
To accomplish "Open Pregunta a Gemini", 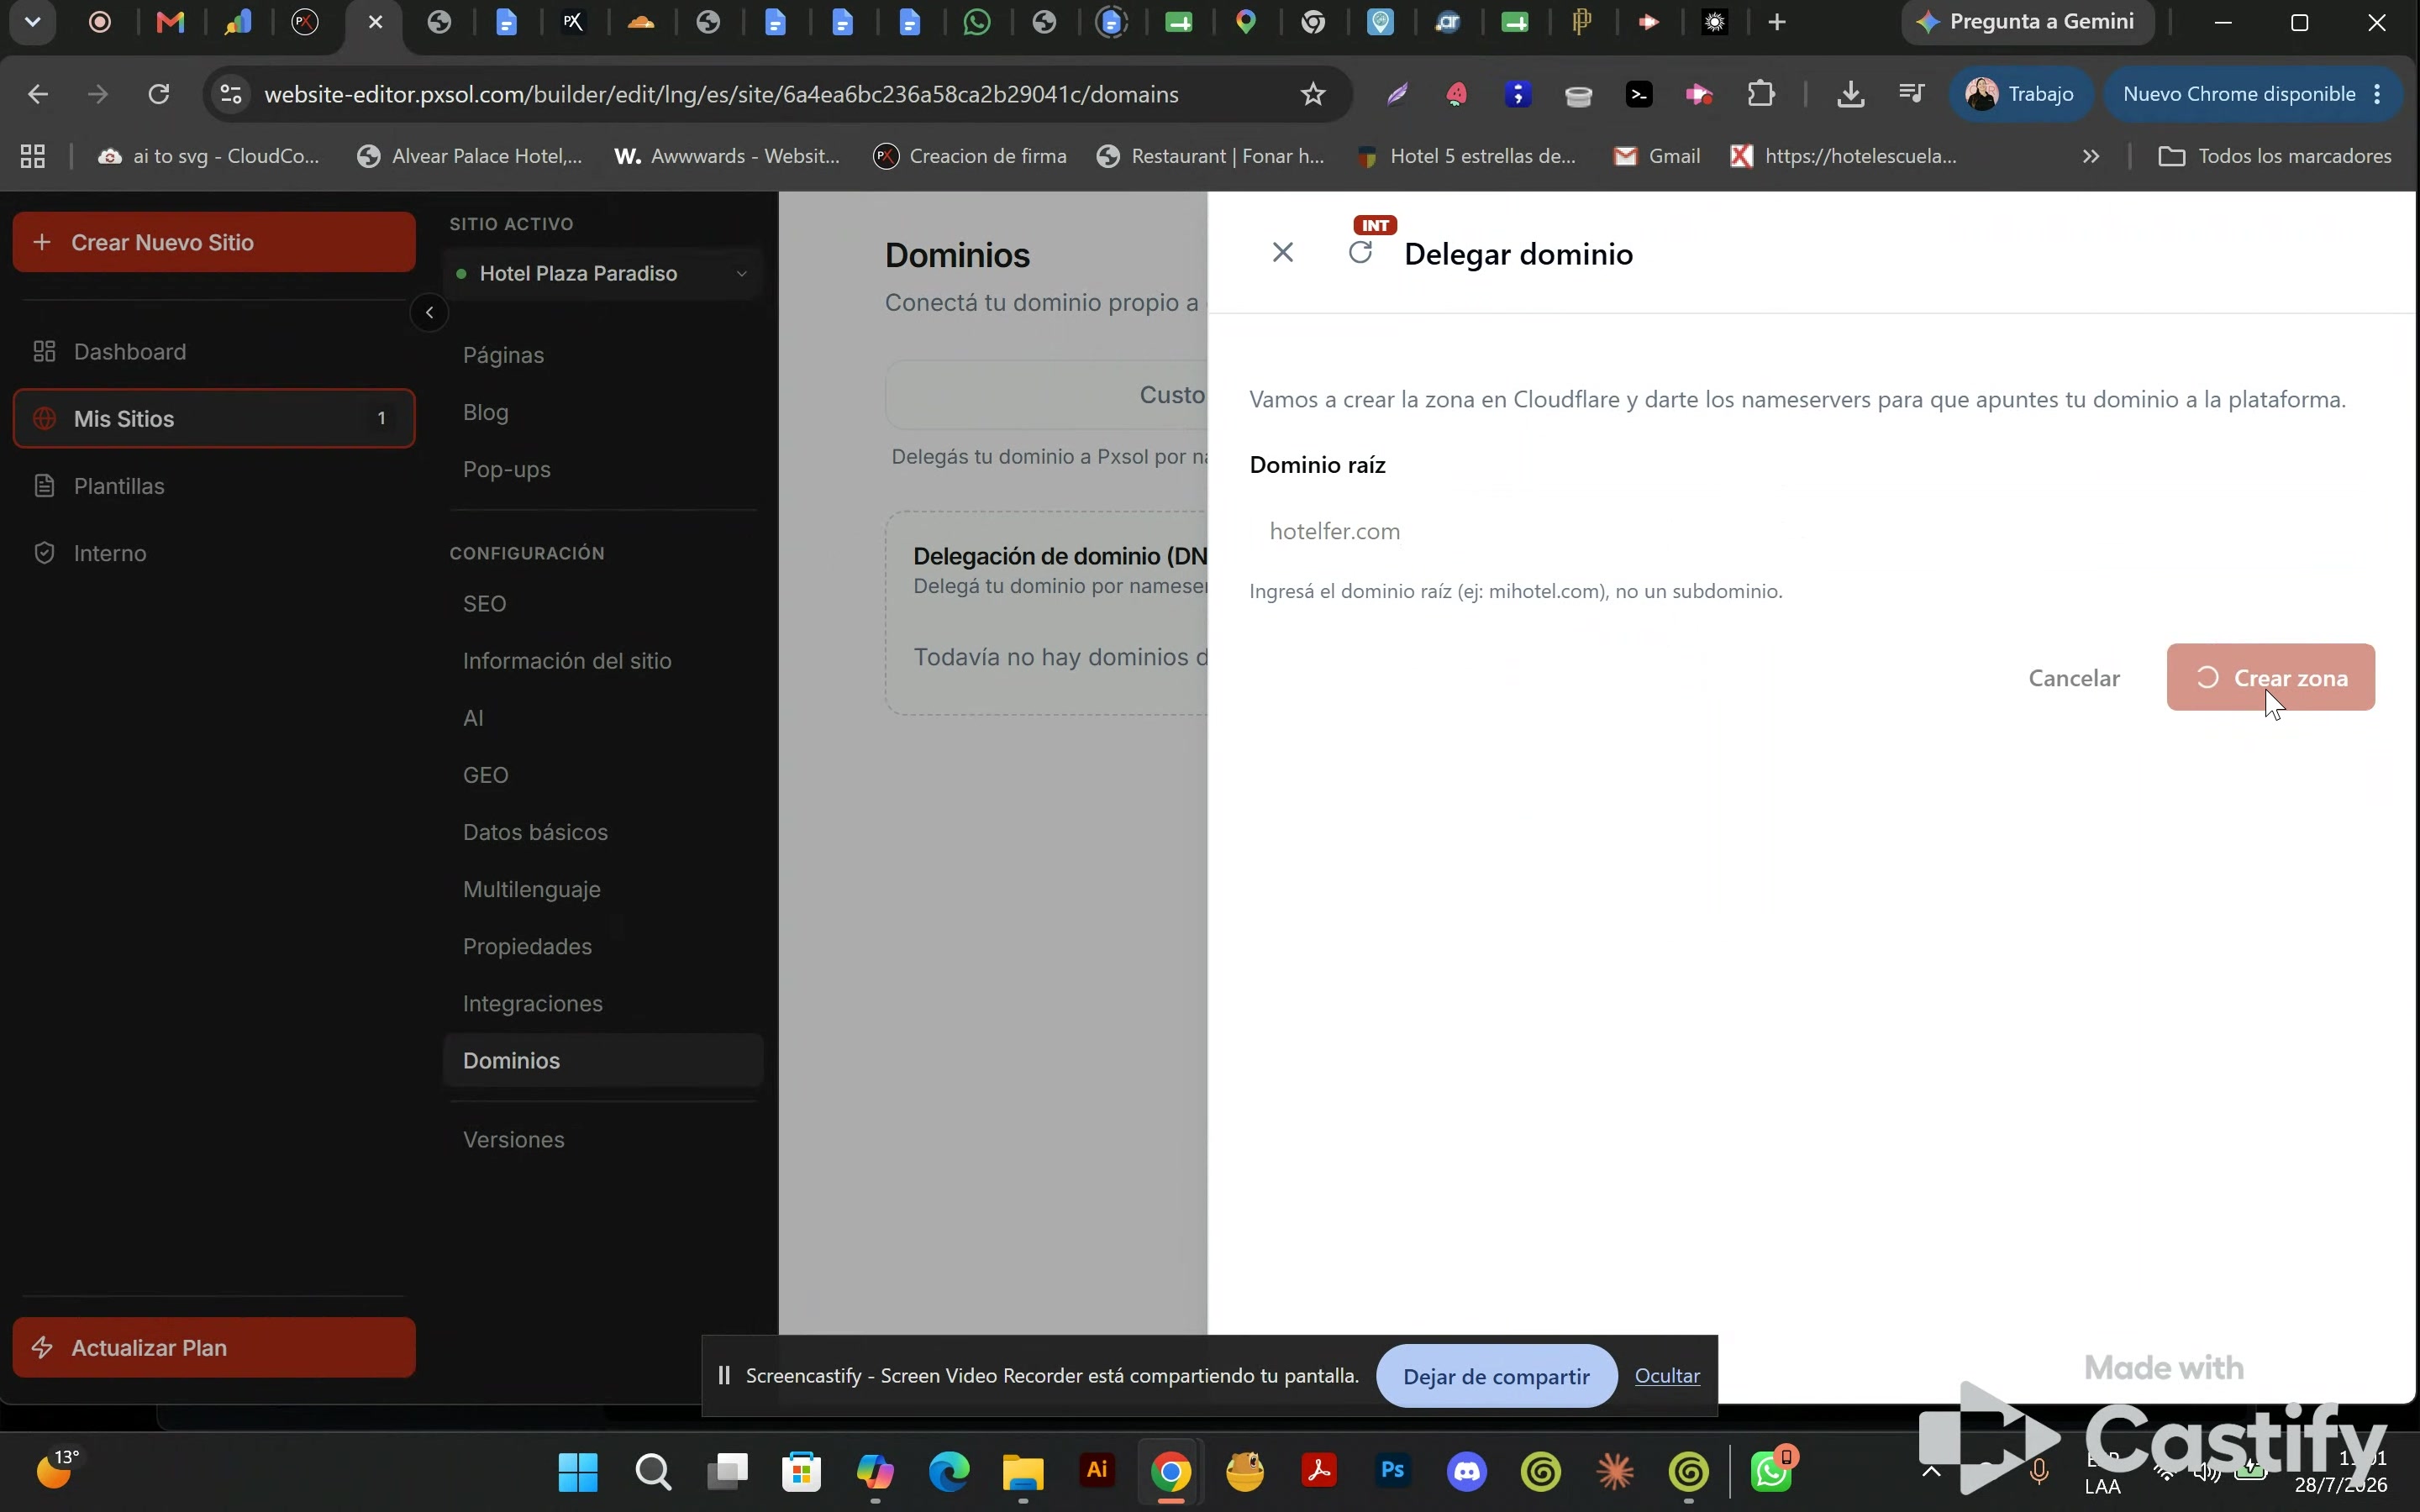I will click(x=2028, y=22).
